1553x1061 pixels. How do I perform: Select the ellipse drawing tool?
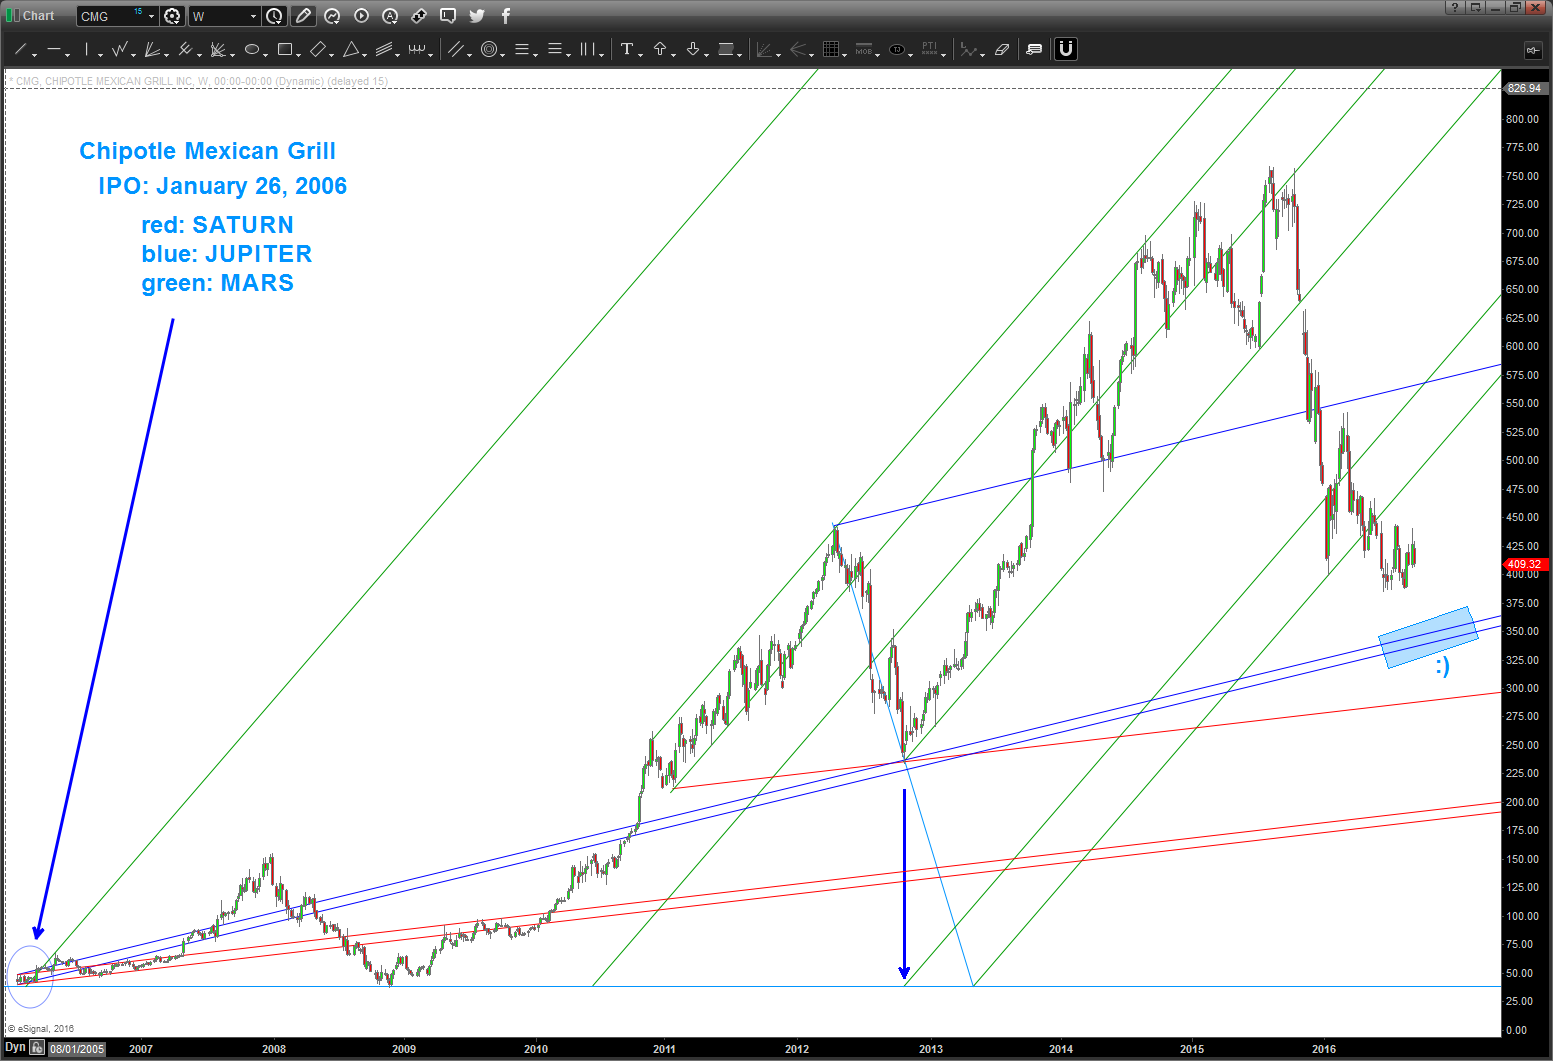click(252, 49)
